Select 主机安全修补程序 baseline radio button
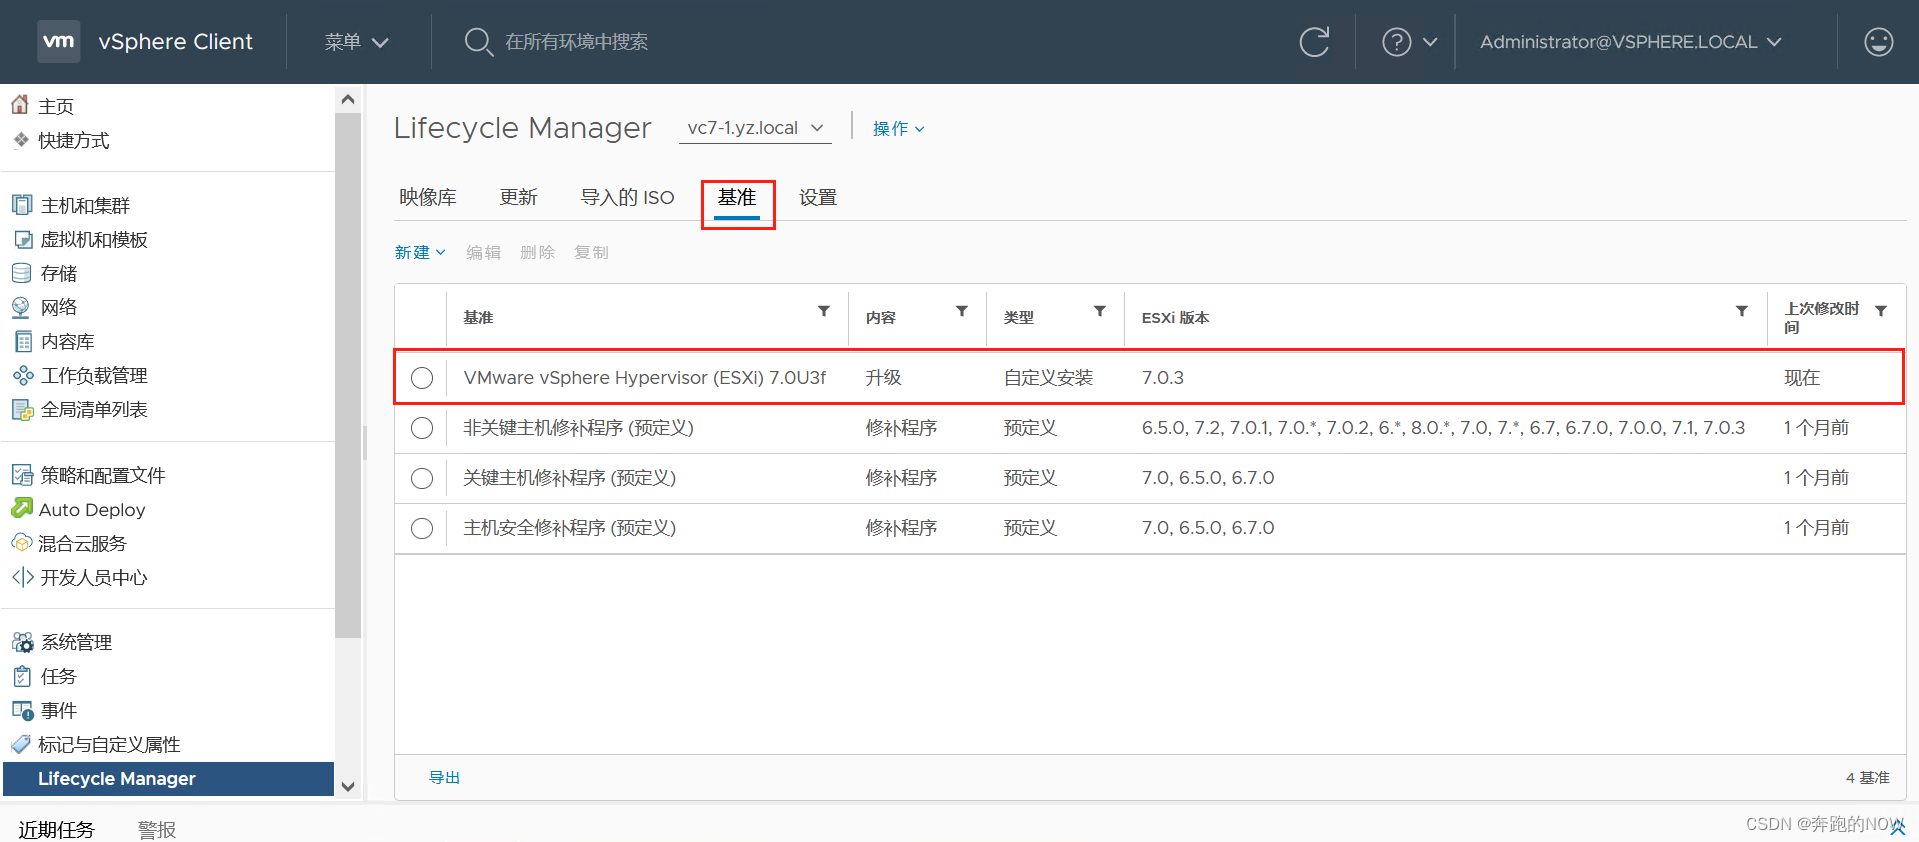The height and width of the screenshot is (842, 1919). click(x=422, y=528)
